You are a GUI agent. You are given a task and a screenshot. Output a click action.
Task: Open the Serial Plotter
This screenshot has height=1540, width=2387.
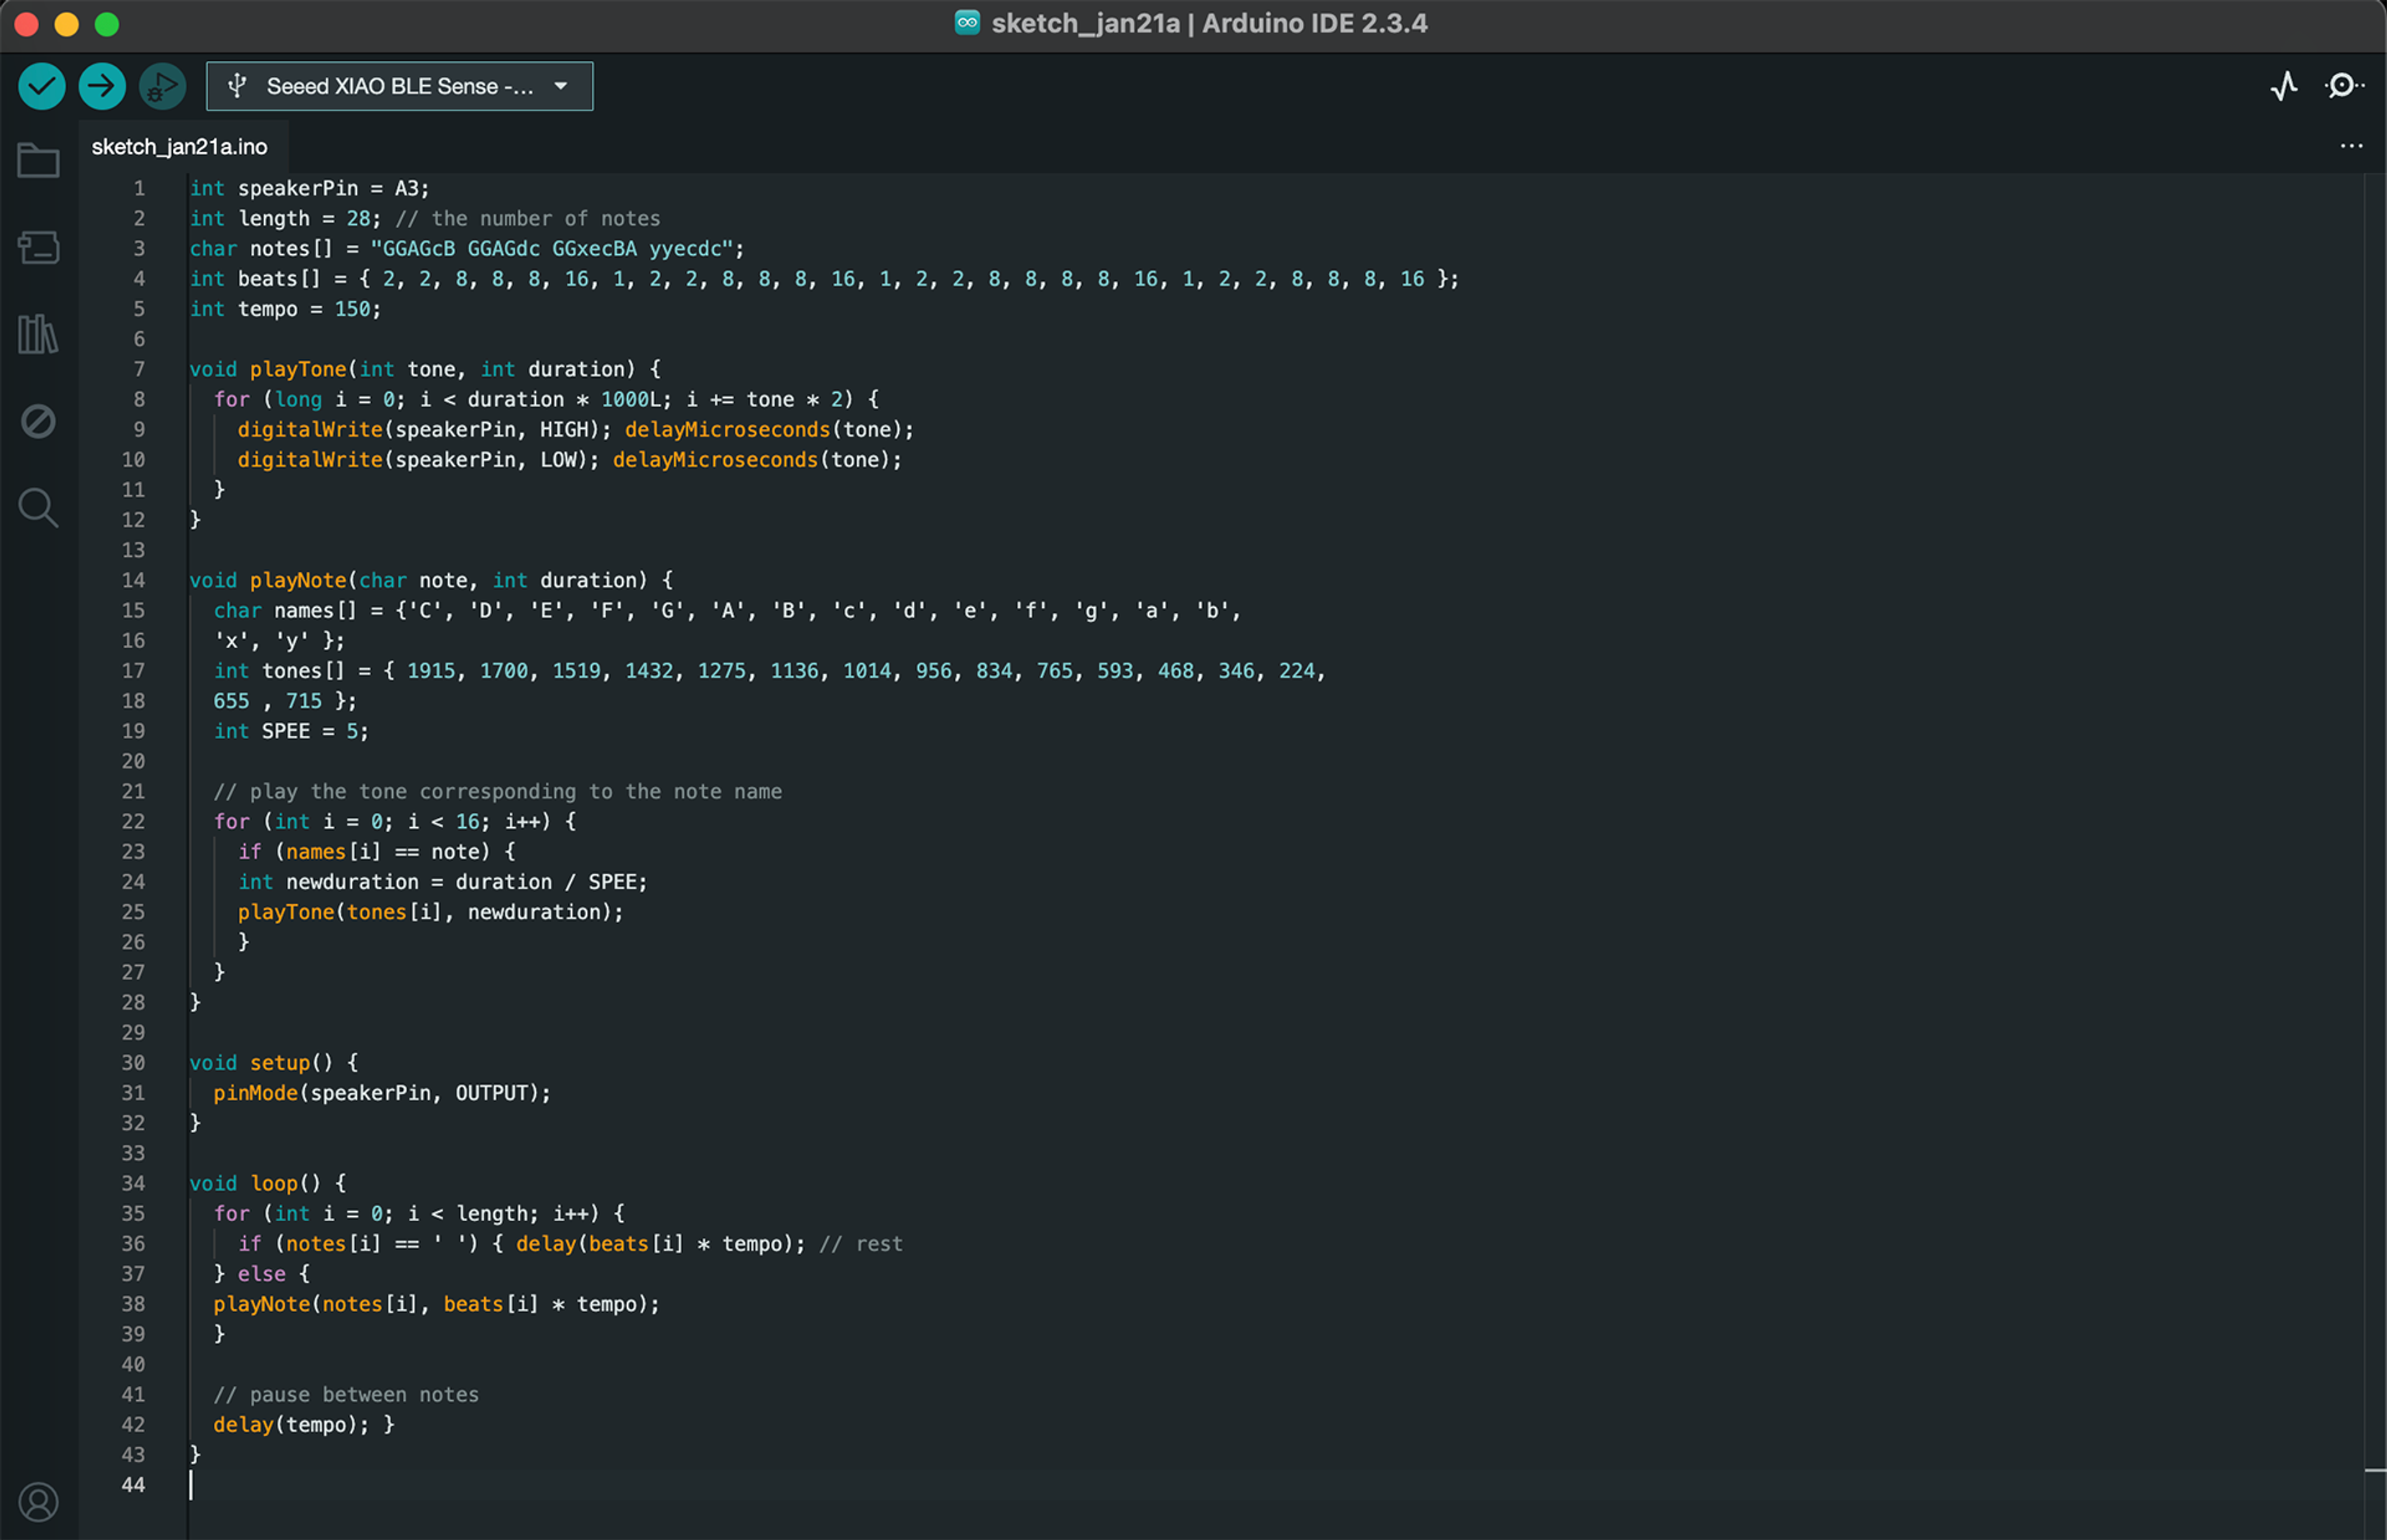coord(2283,86)
